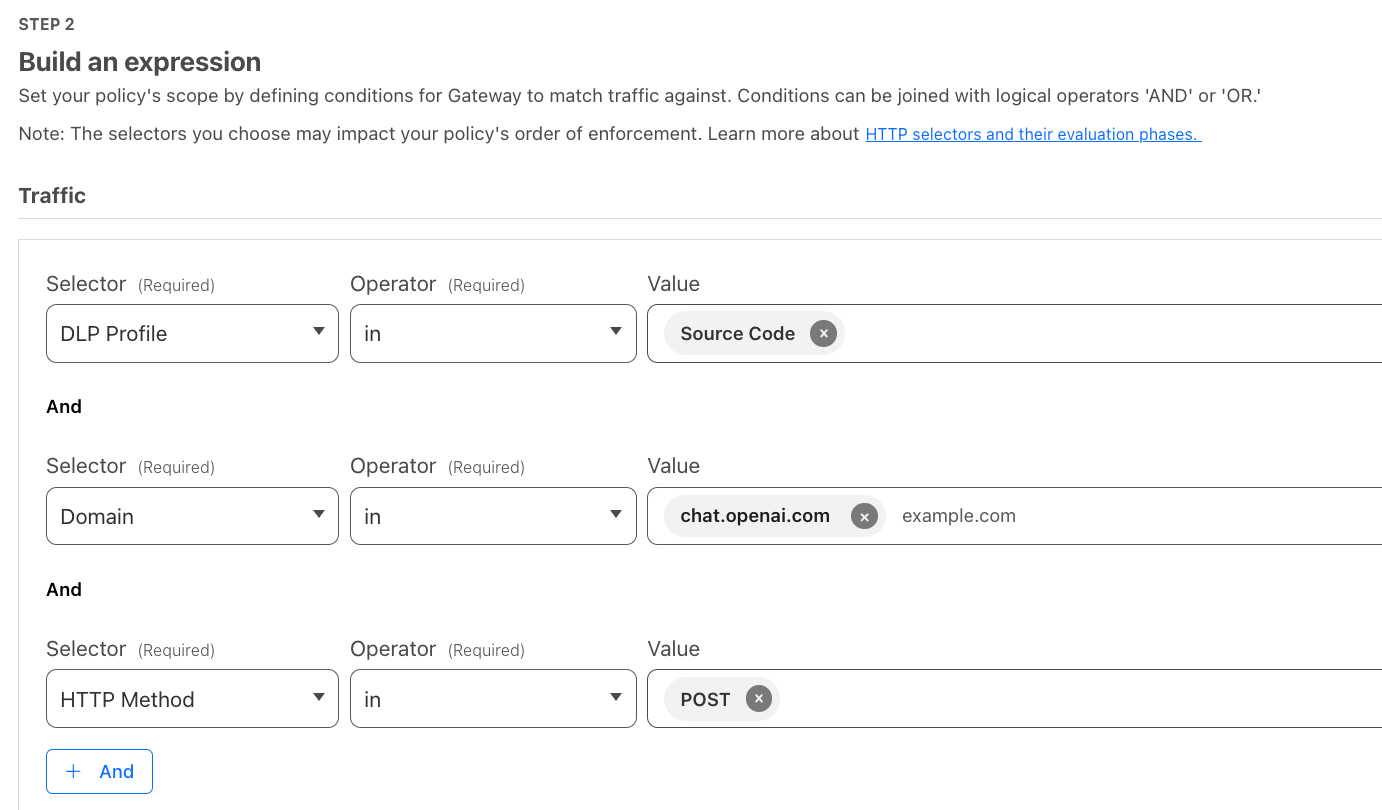This screenshot has width=1382, height=810.
Task: Click the Build an expression heading
Action: 140,62
